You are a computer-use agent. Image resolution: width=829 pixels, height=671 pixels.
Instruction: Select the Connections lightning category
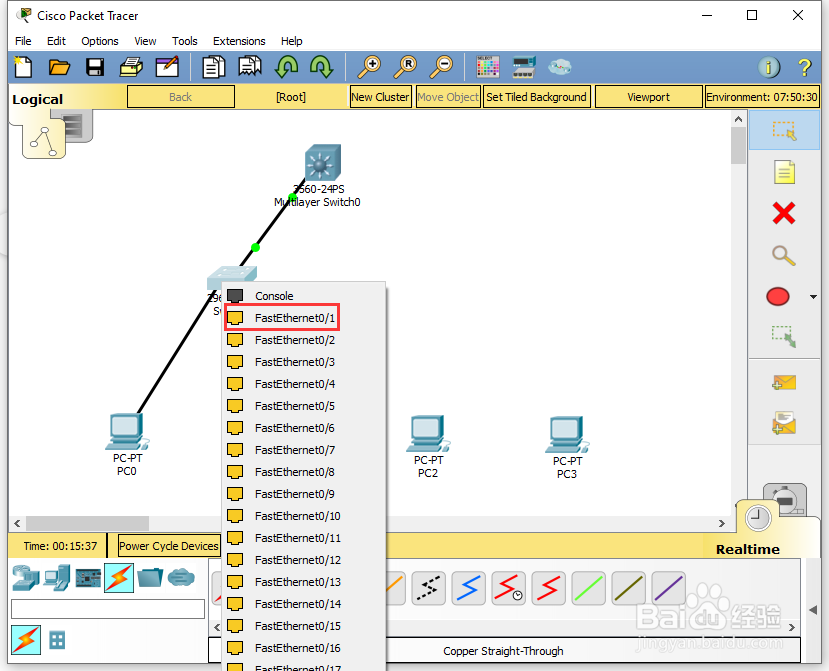[x=119, y=578]
